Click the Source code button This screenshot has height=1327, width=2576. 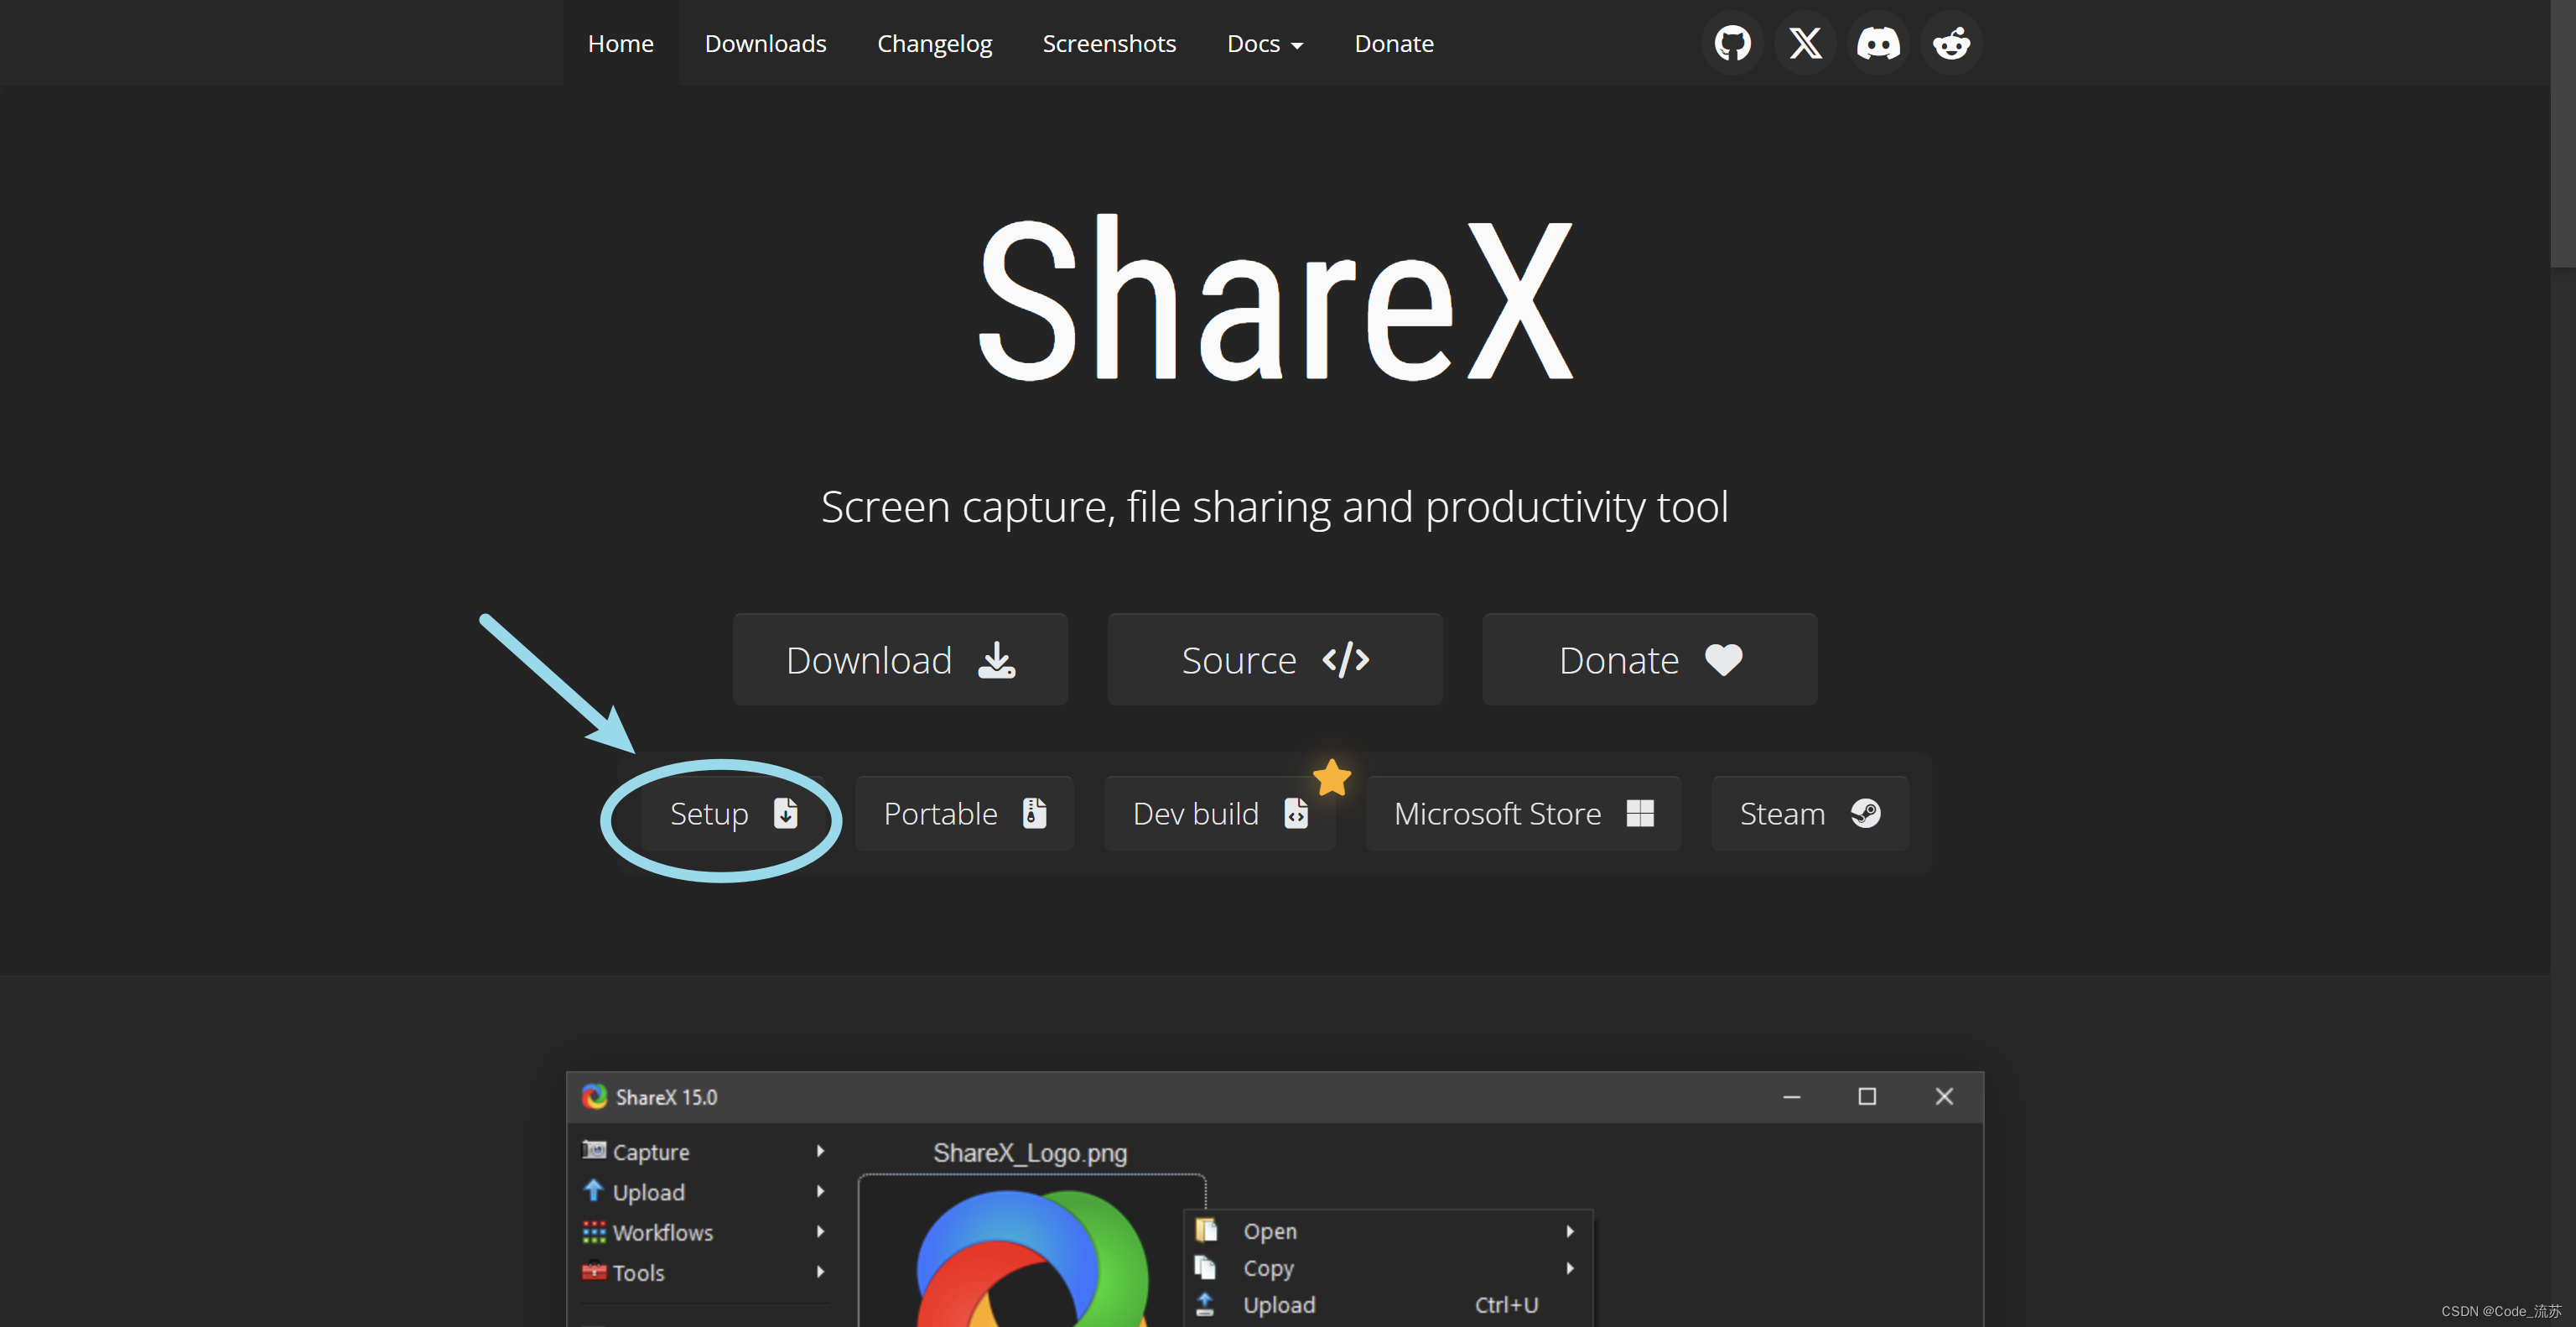tap(1275, 660)
